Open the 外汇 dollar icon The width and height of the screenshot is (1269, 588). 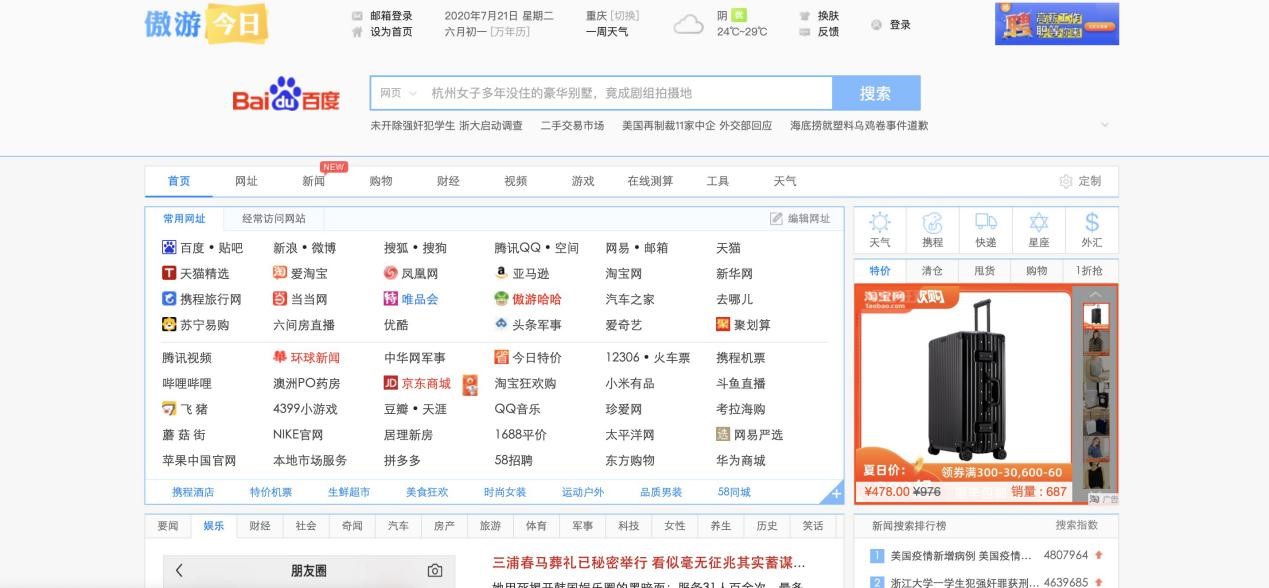tap(1092, 222)
